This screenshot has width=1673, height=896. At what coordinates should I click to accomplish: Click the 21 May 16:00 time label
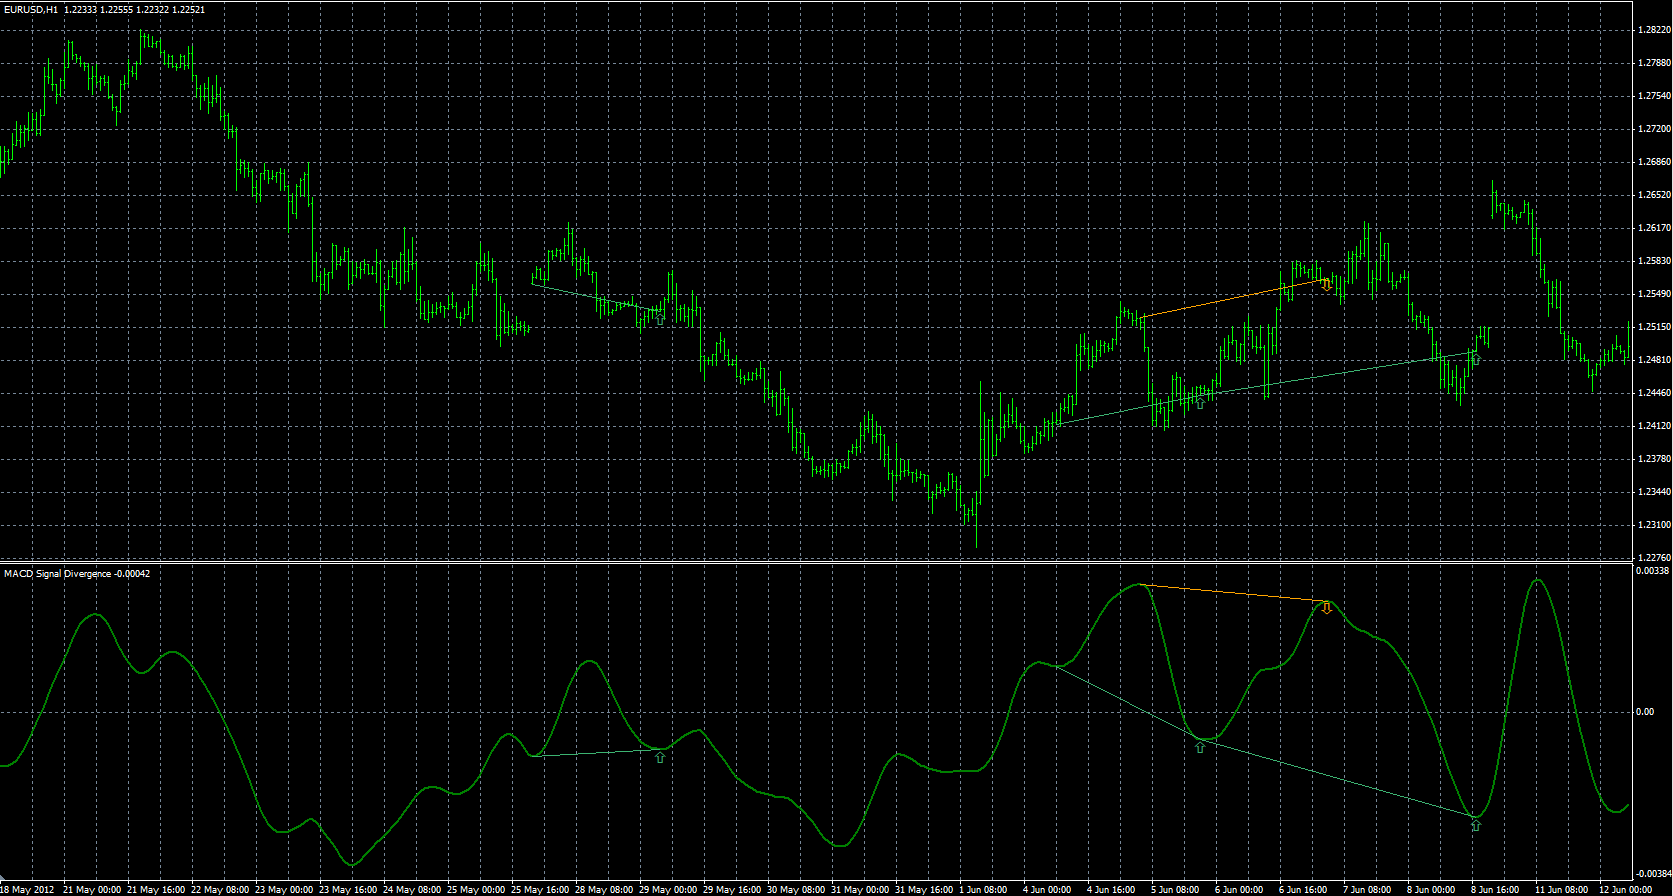156,889
